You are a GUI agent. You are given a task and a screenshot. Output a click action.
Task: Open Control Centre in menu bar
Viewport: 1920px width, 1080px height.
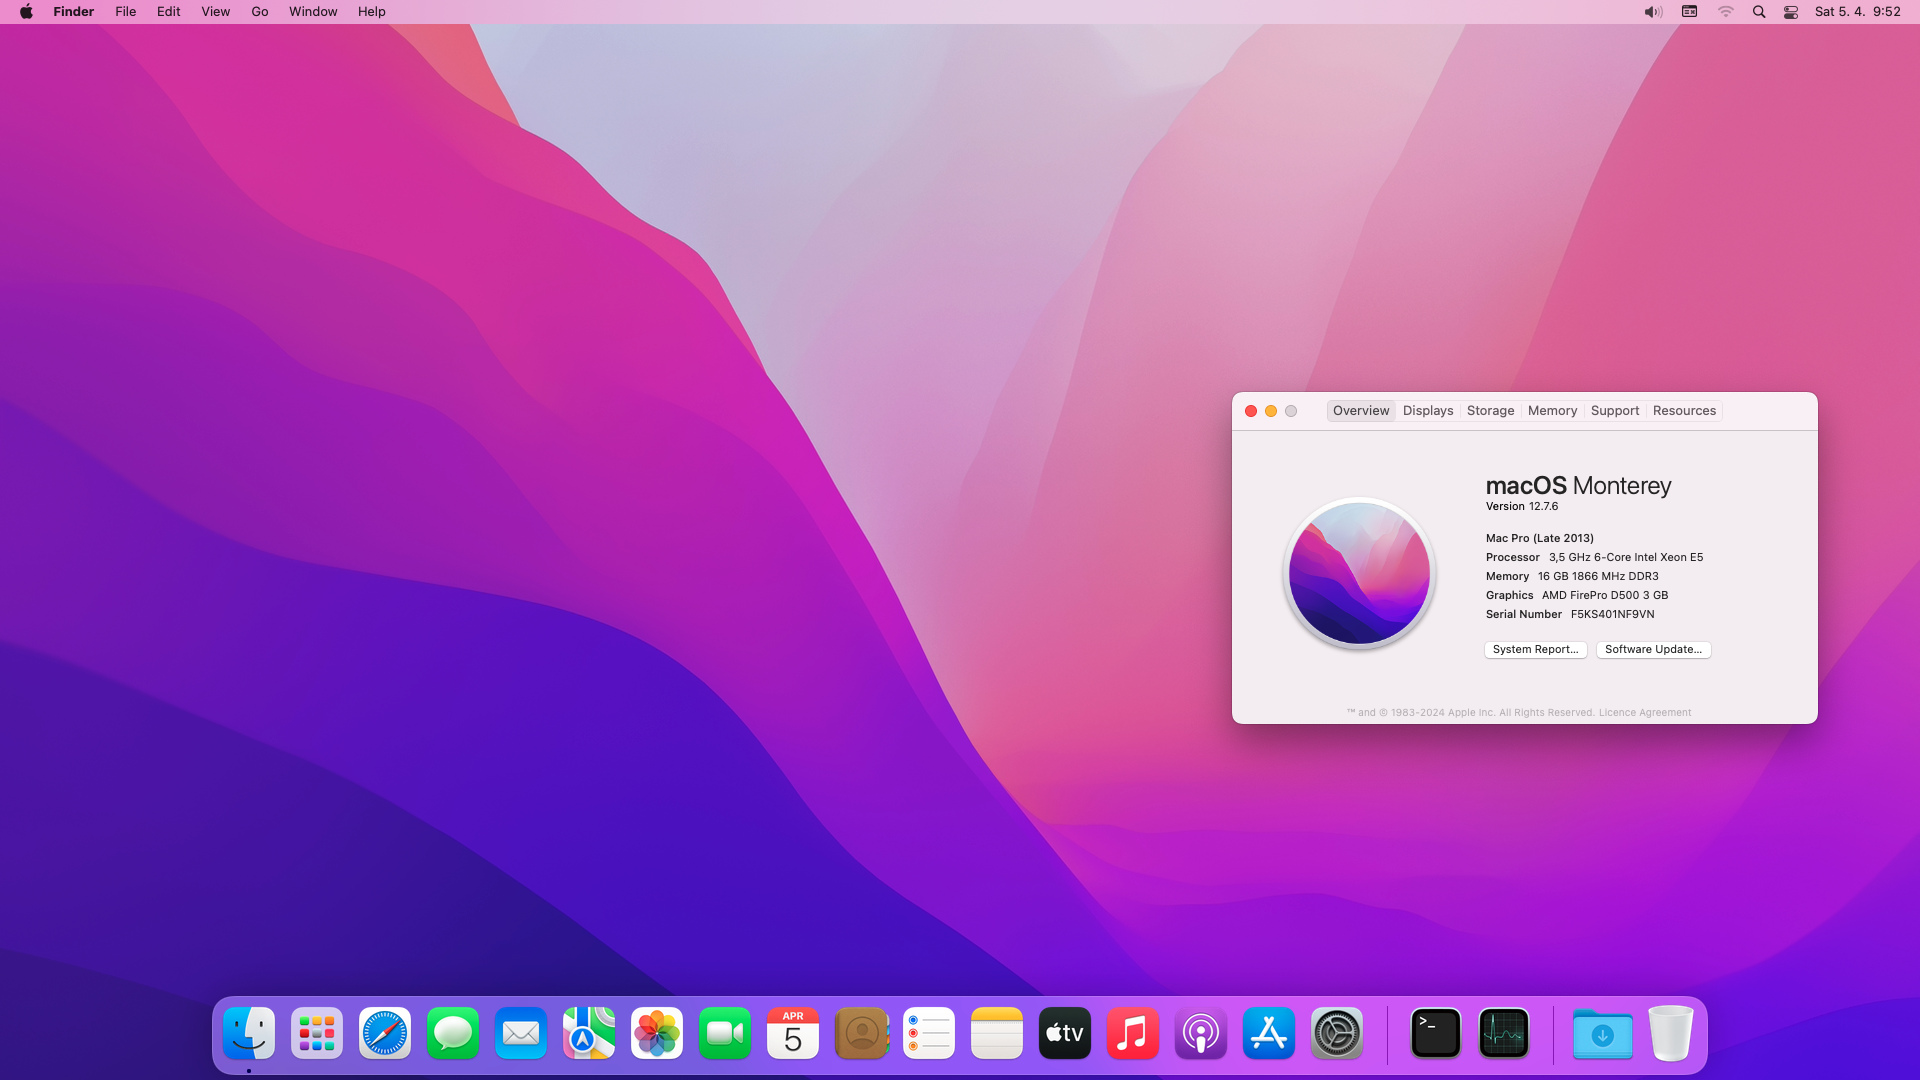coord(1791,12)
